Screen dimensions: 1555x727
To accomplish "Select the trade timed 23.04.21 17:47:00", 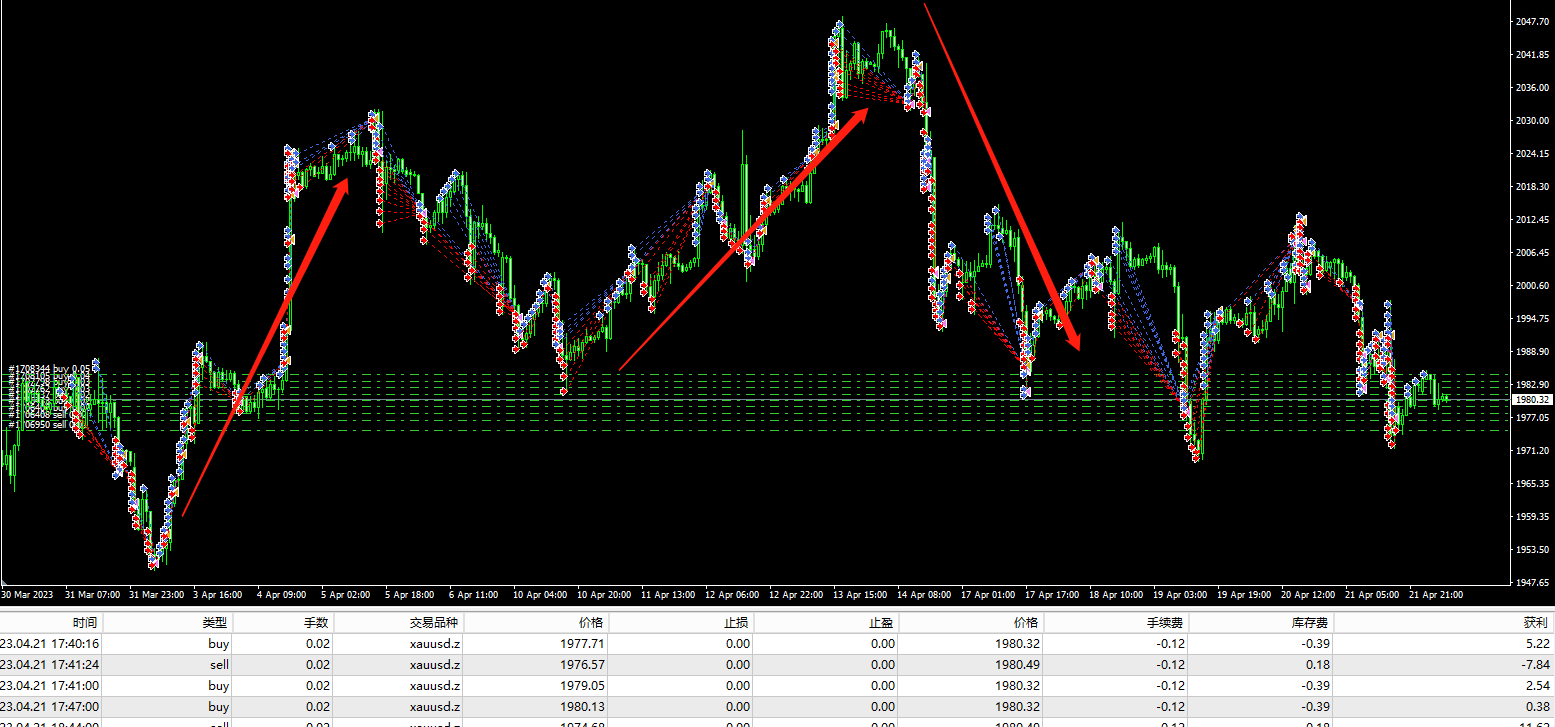I will 777,706.
